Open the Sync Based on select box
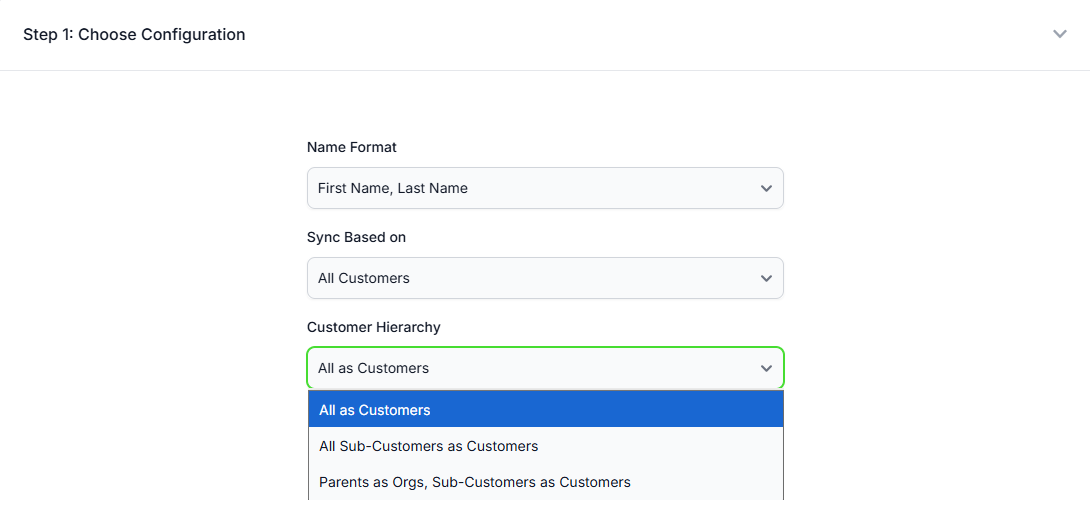 [545, 278]
